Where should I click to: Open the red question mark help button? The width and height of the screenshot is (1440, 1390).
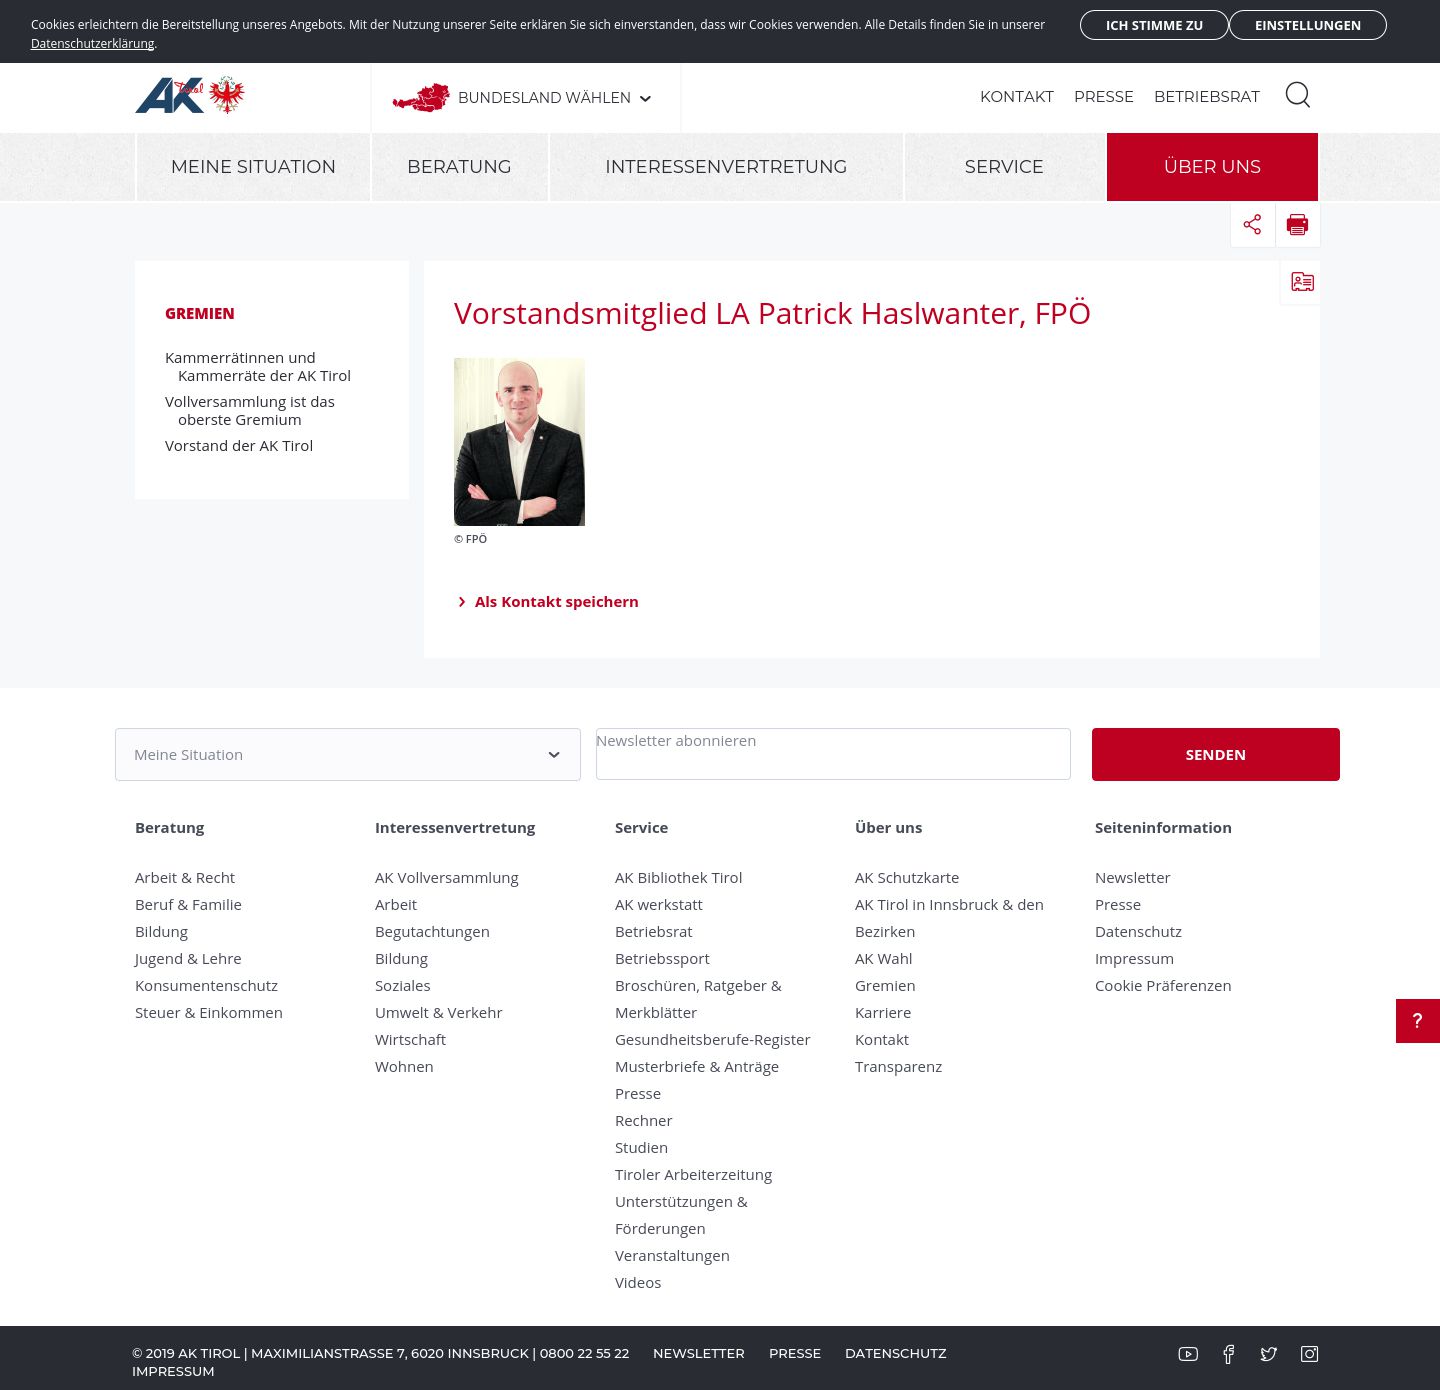[x=1418, y=1021]
